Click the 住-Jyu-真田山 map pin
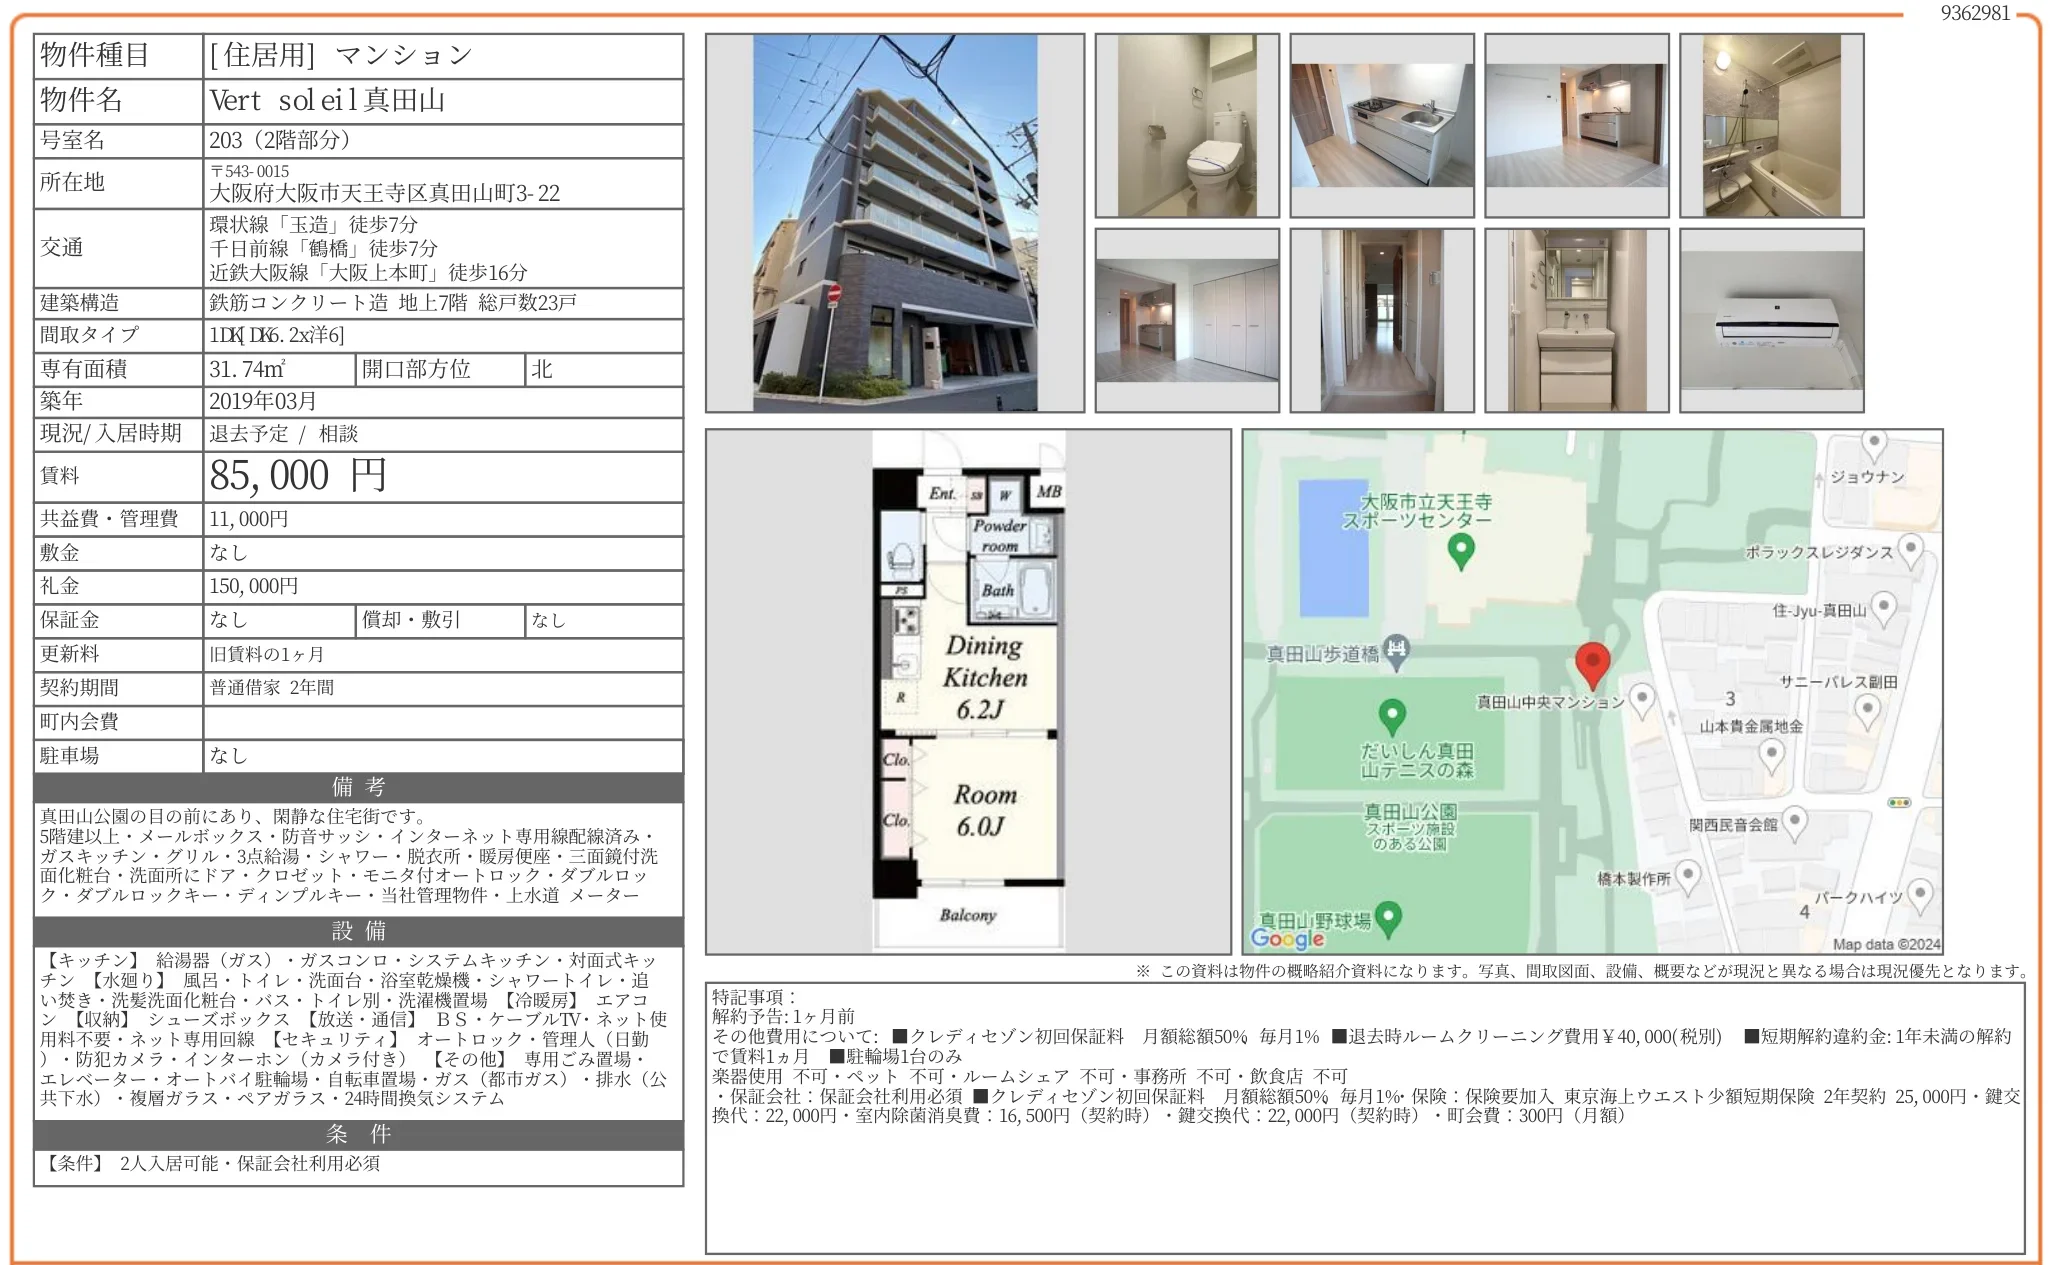Image resolution: width=2056 pixels, height=1265 pixels. pos(1883,607)
